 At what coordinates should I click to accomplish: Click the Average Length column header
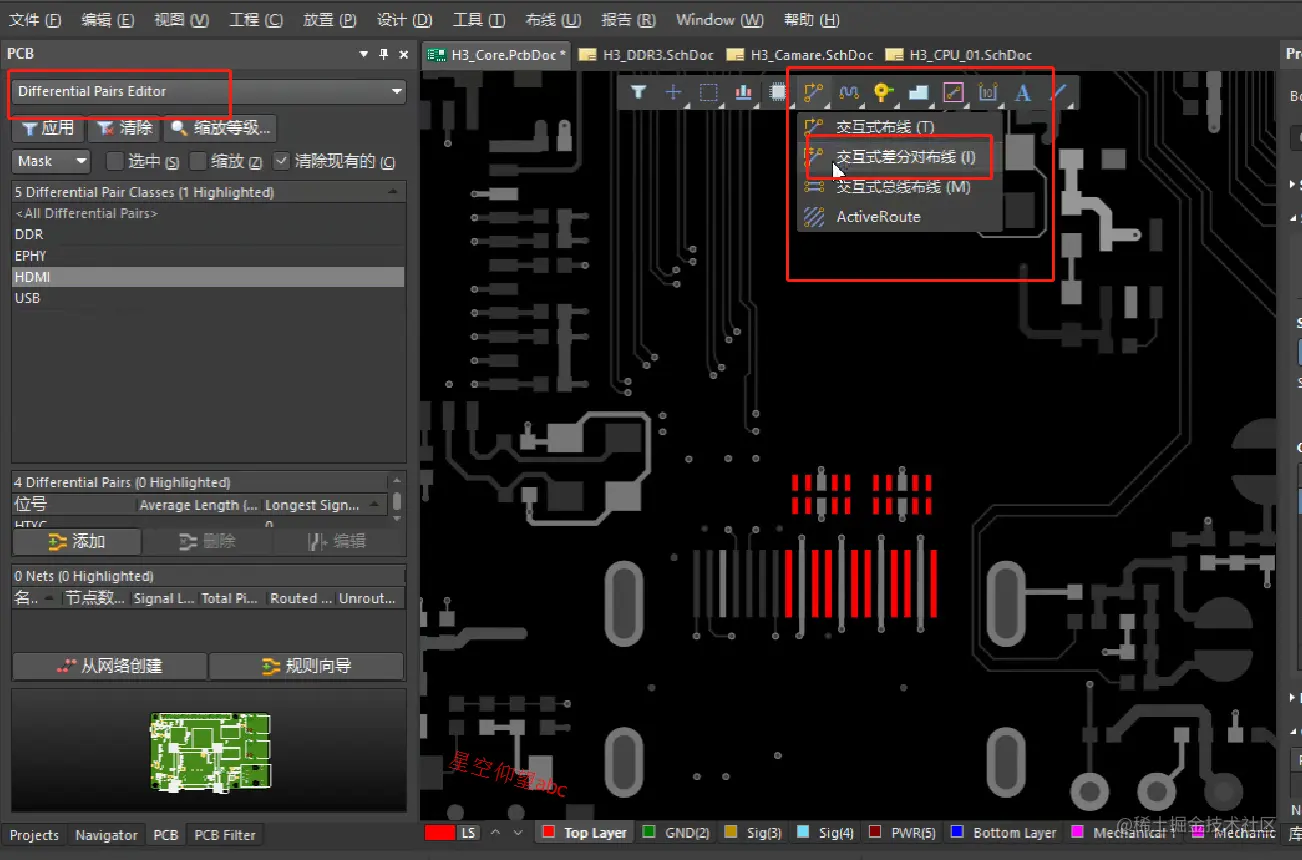(199, 505)
